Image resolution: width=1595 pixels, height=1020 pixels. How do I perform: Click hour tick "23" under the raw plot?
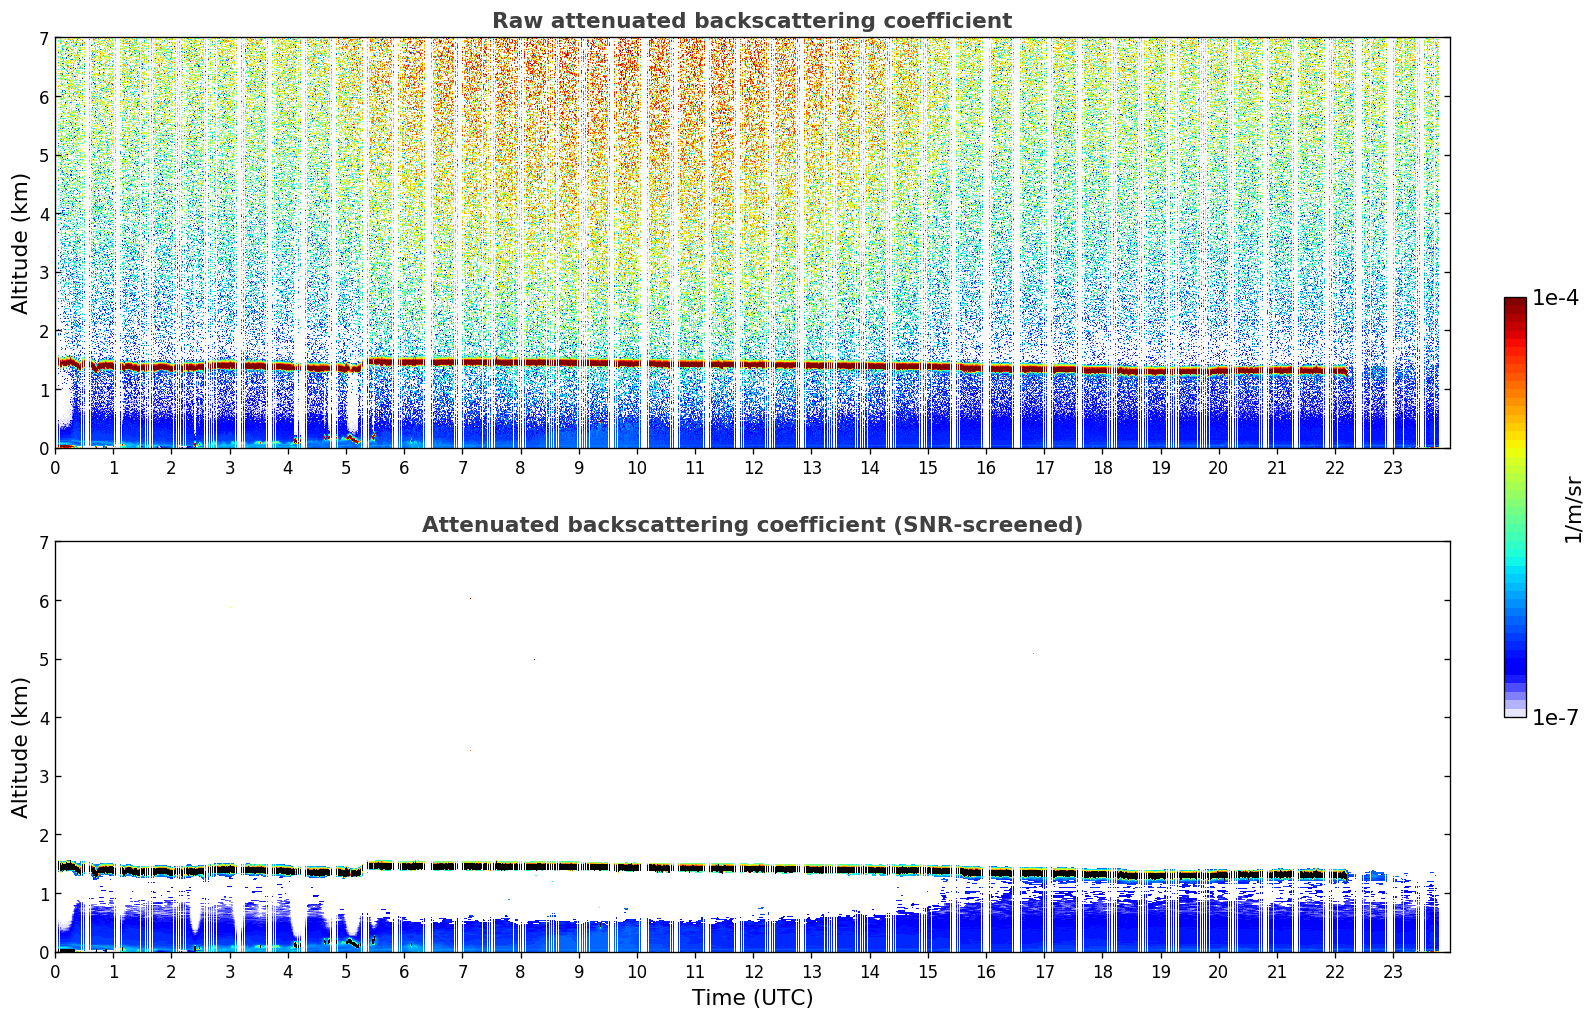[1393, 468]
